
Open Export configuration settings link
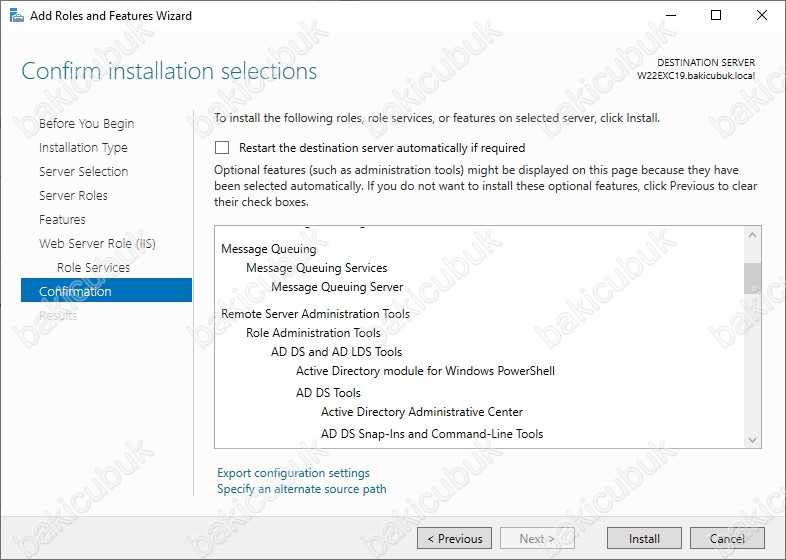(x=293, y=473)
